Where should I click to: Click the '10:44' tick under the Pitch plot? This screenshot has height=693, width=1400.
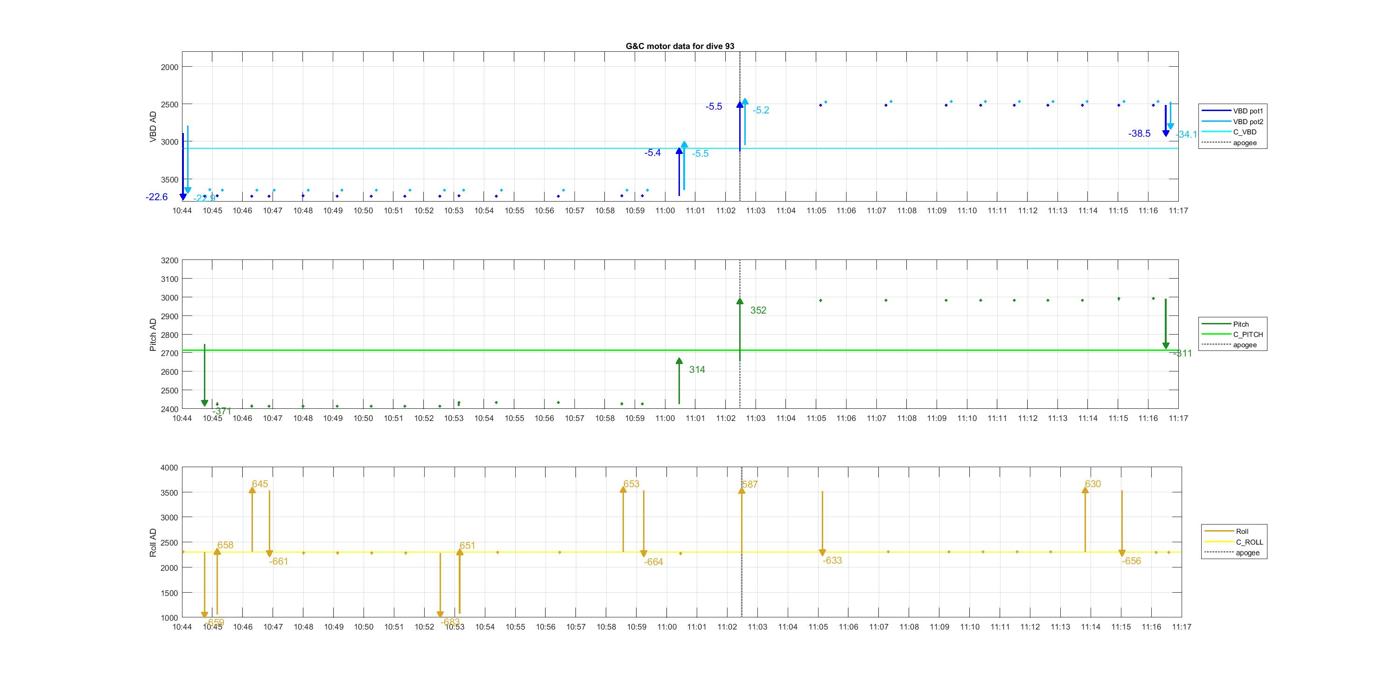point(182,418)
